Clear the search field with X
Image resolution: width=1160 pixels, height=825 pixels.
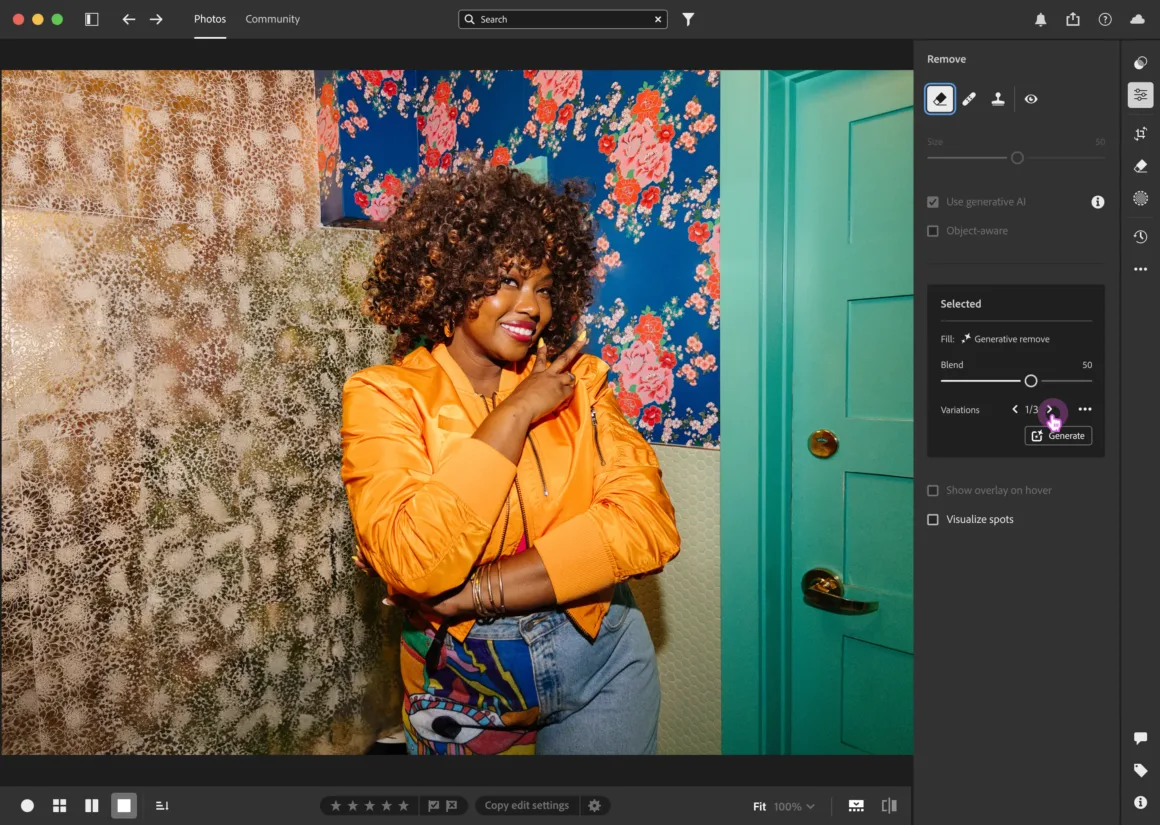[658, 19]
